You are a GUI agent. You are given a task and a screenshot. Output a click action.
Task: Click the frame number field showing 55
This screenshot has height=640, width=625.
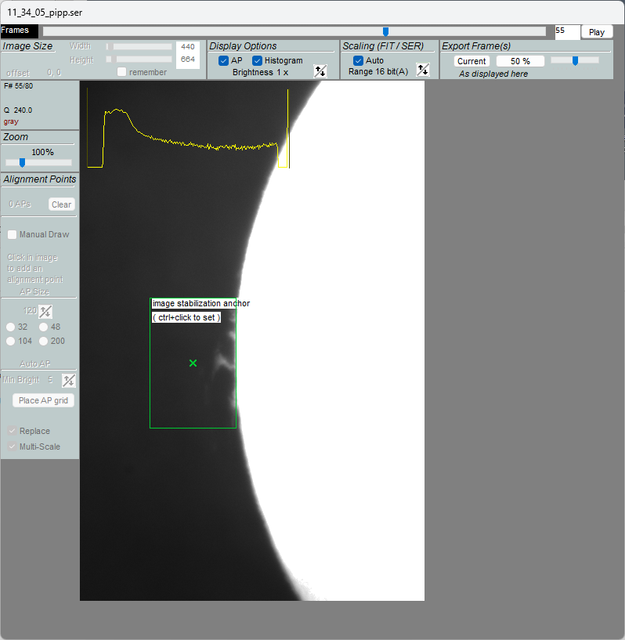[567, 32]
